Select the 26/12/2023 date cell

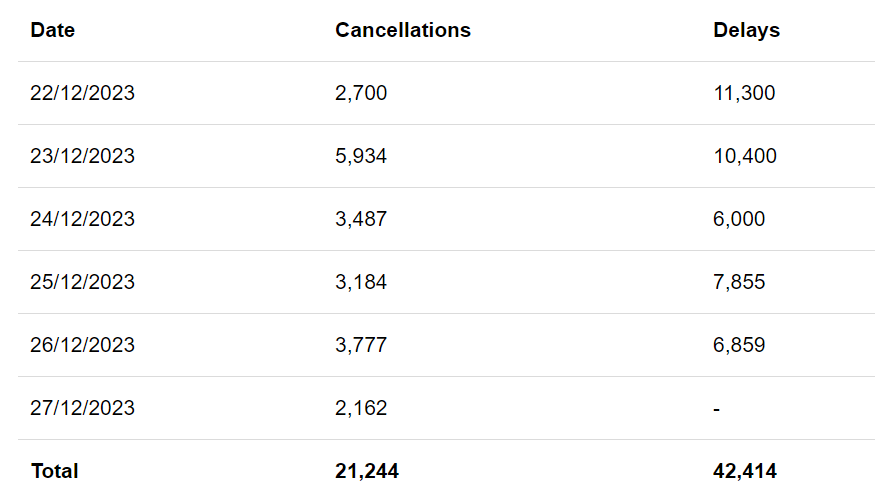click(83, 345)
